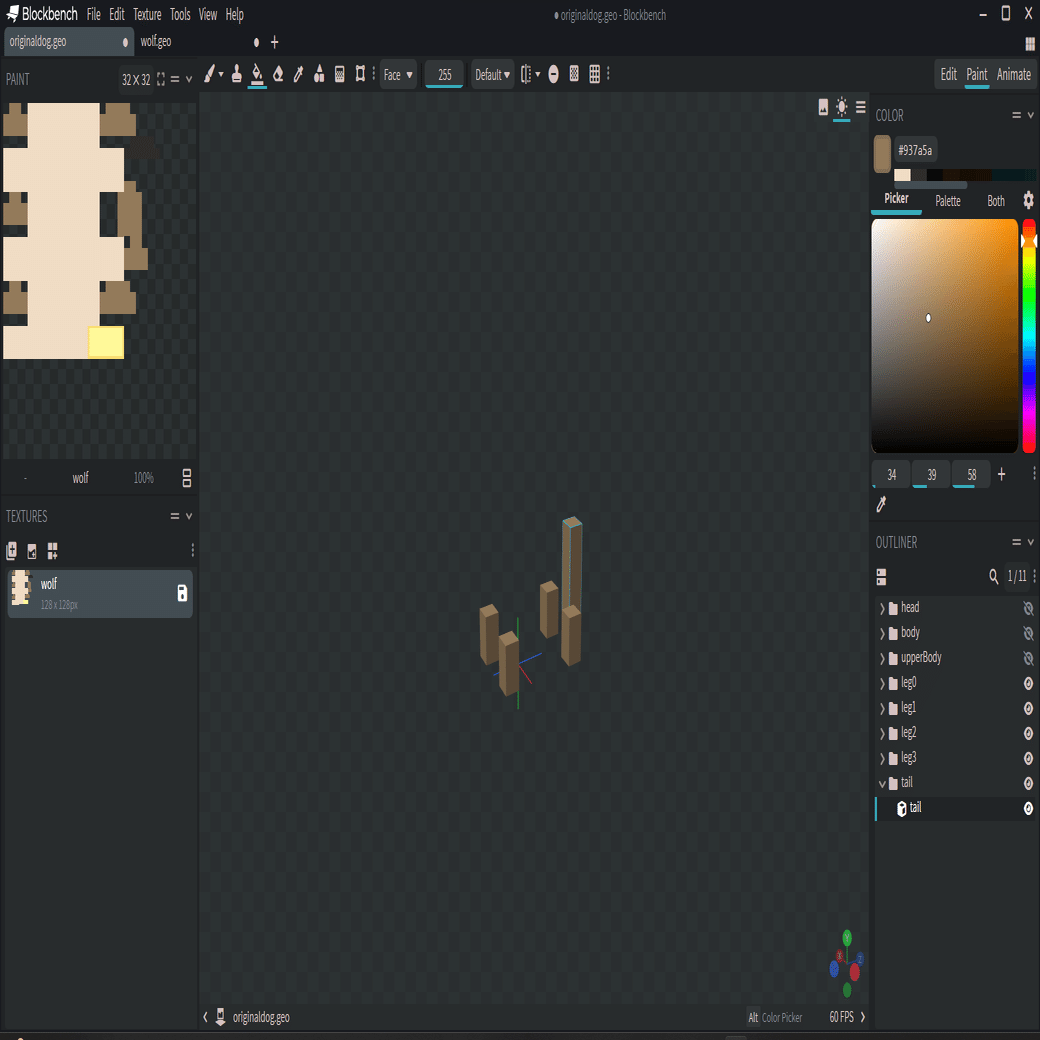Click the new tab plus button
Viewport: 1040px width, 1040px height.
click(275, 42)
